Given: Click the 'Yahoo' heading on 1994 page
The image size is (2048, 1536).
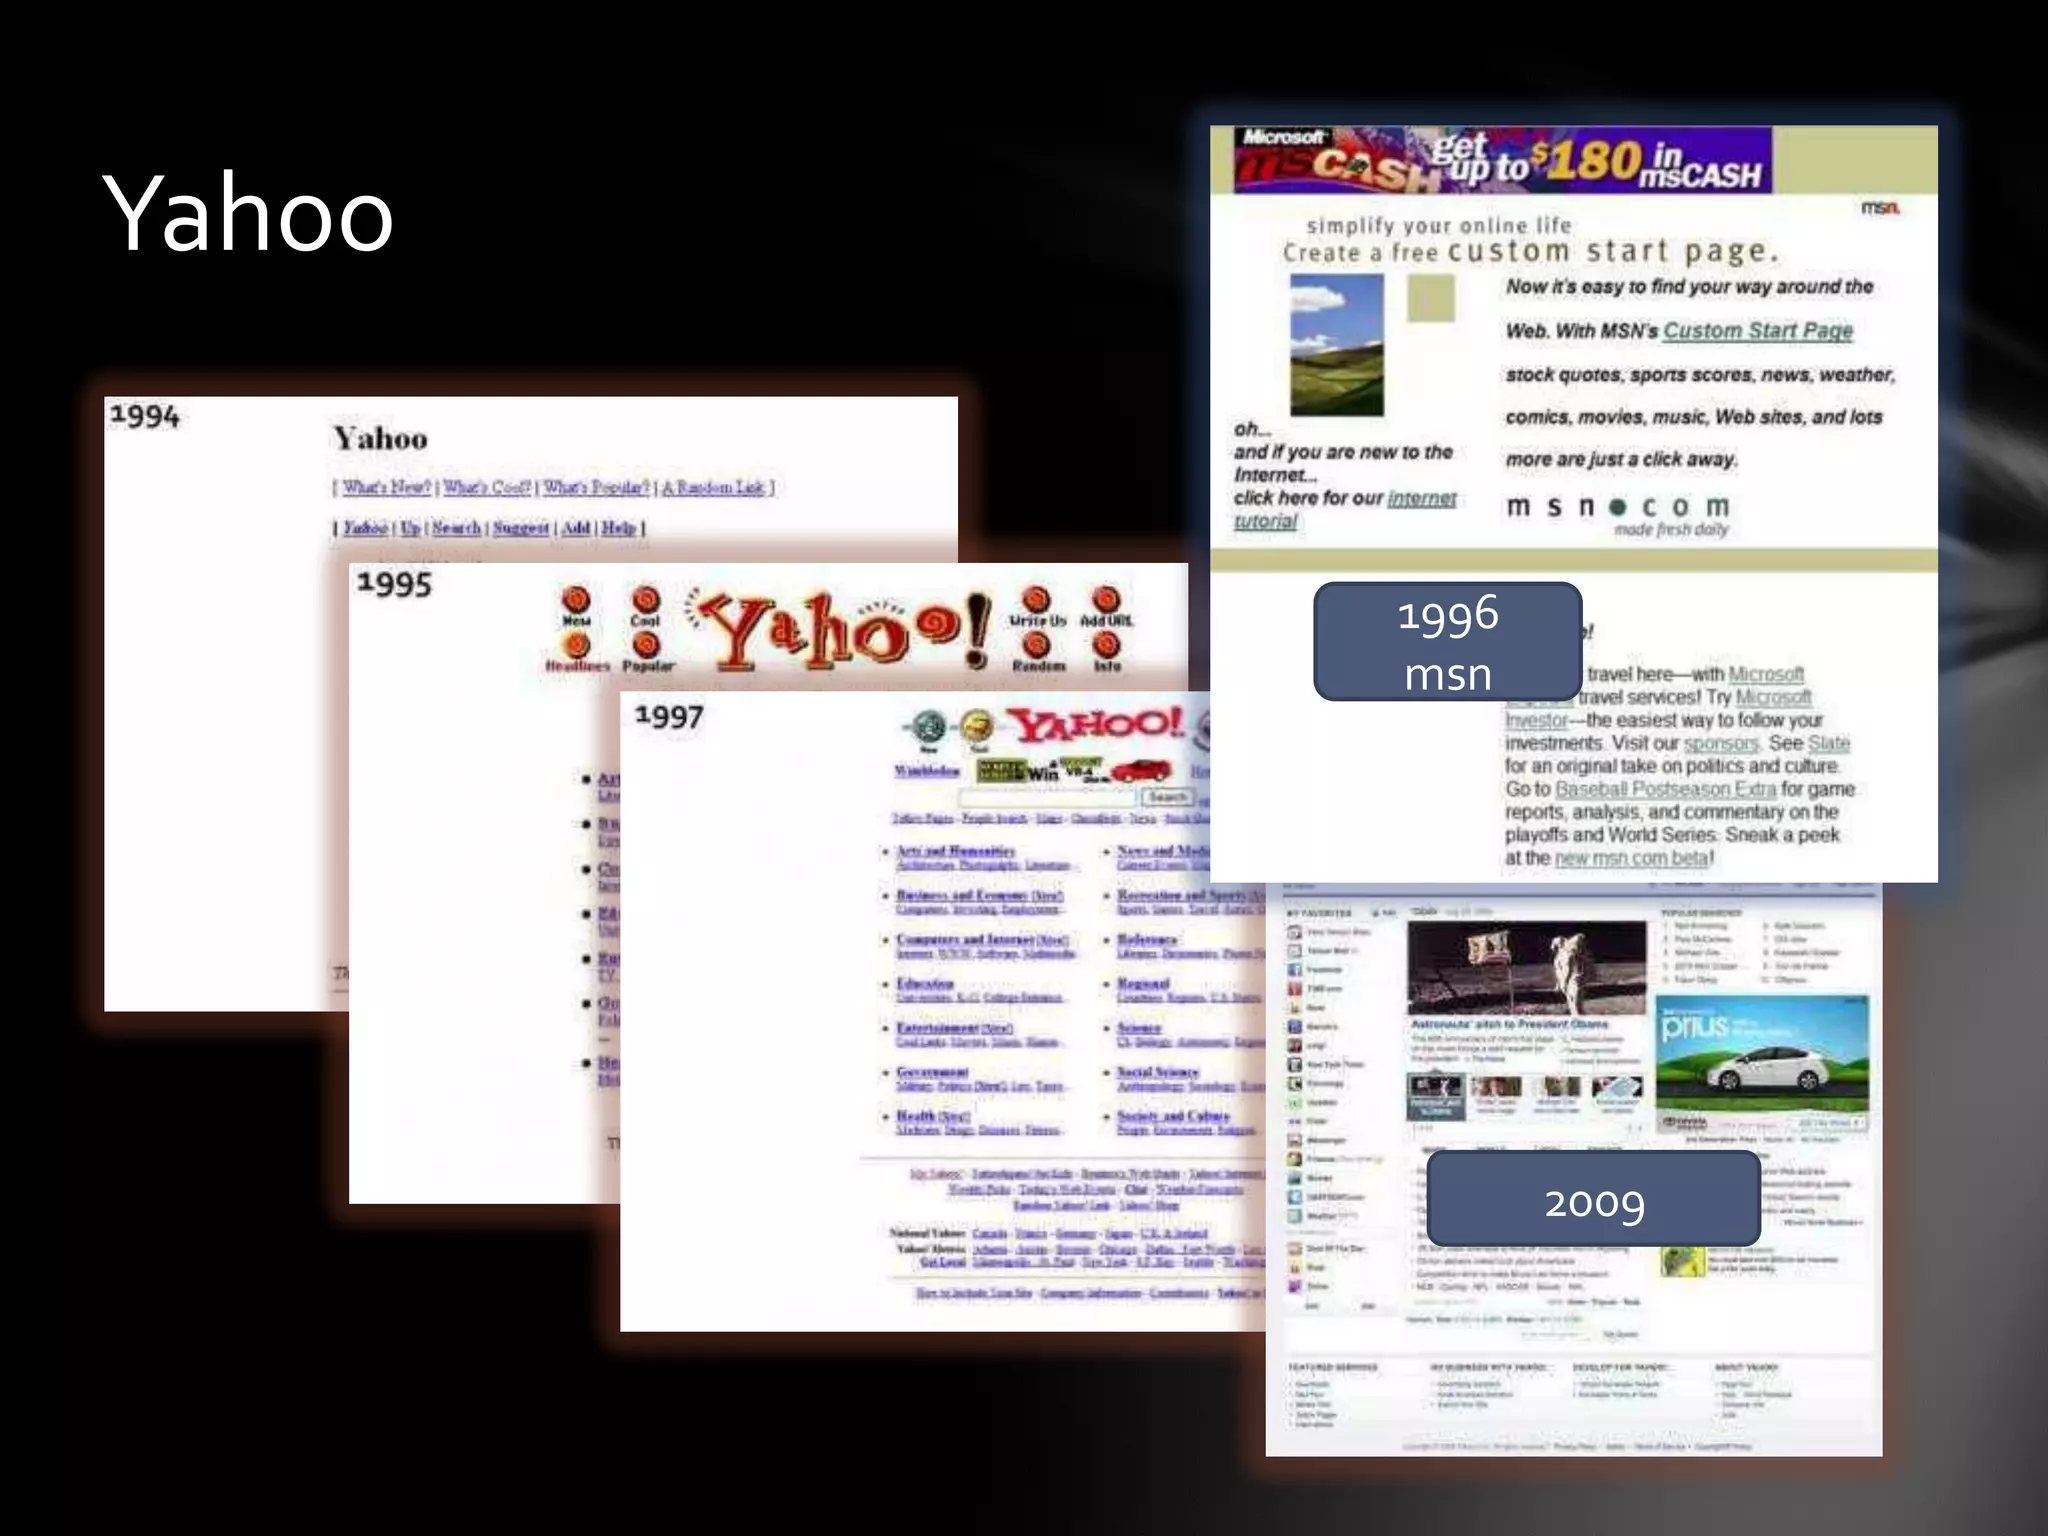Looking at the screenshot, I should pos(380,438).
